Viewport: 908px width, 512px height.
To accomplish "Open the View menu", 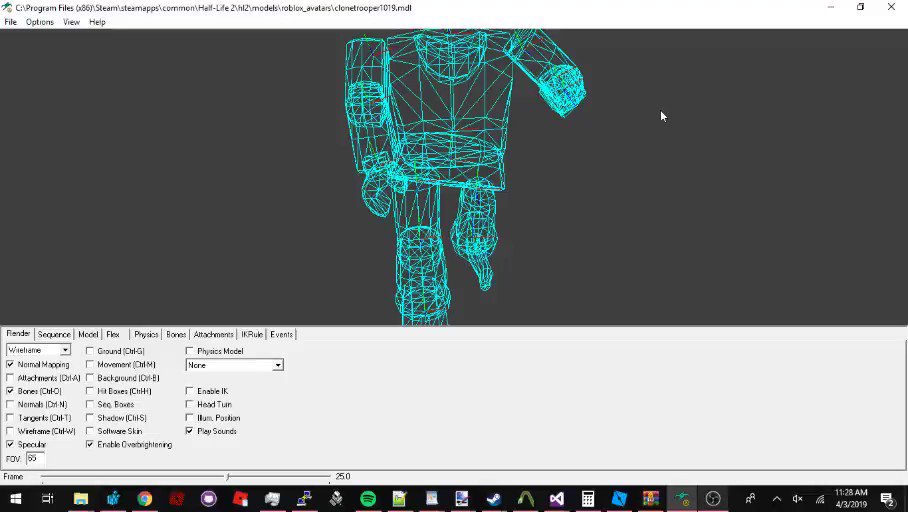I will (x=71, y=22).
